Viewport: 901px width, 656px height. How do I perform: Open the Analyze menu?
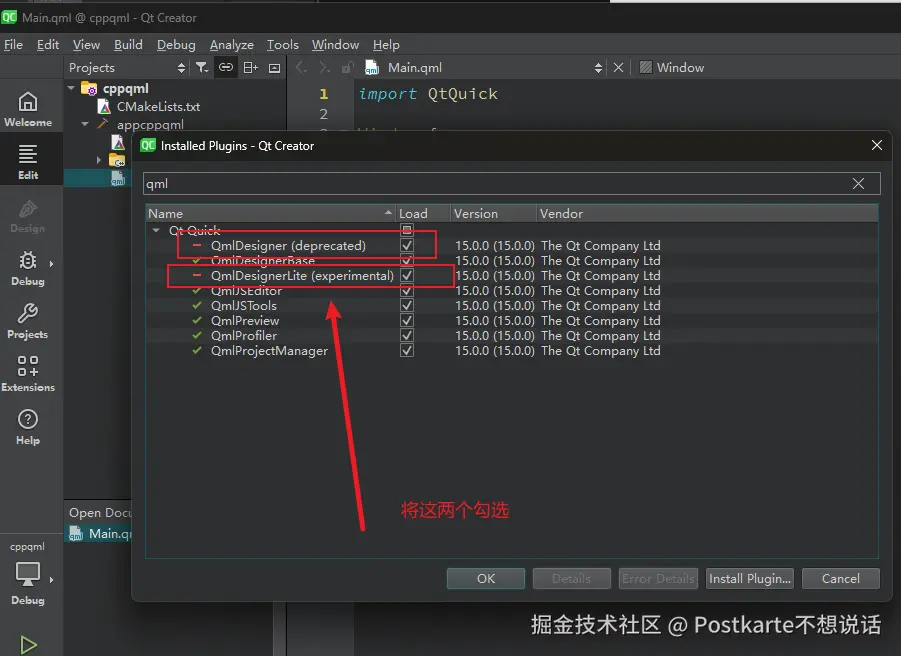pos(232,45)
